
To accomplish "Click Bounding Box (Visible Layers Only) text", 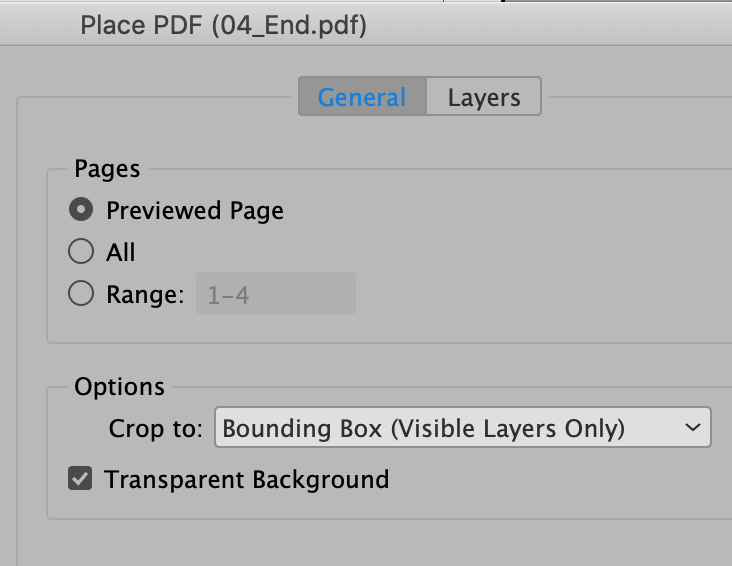I will [423, 428].
